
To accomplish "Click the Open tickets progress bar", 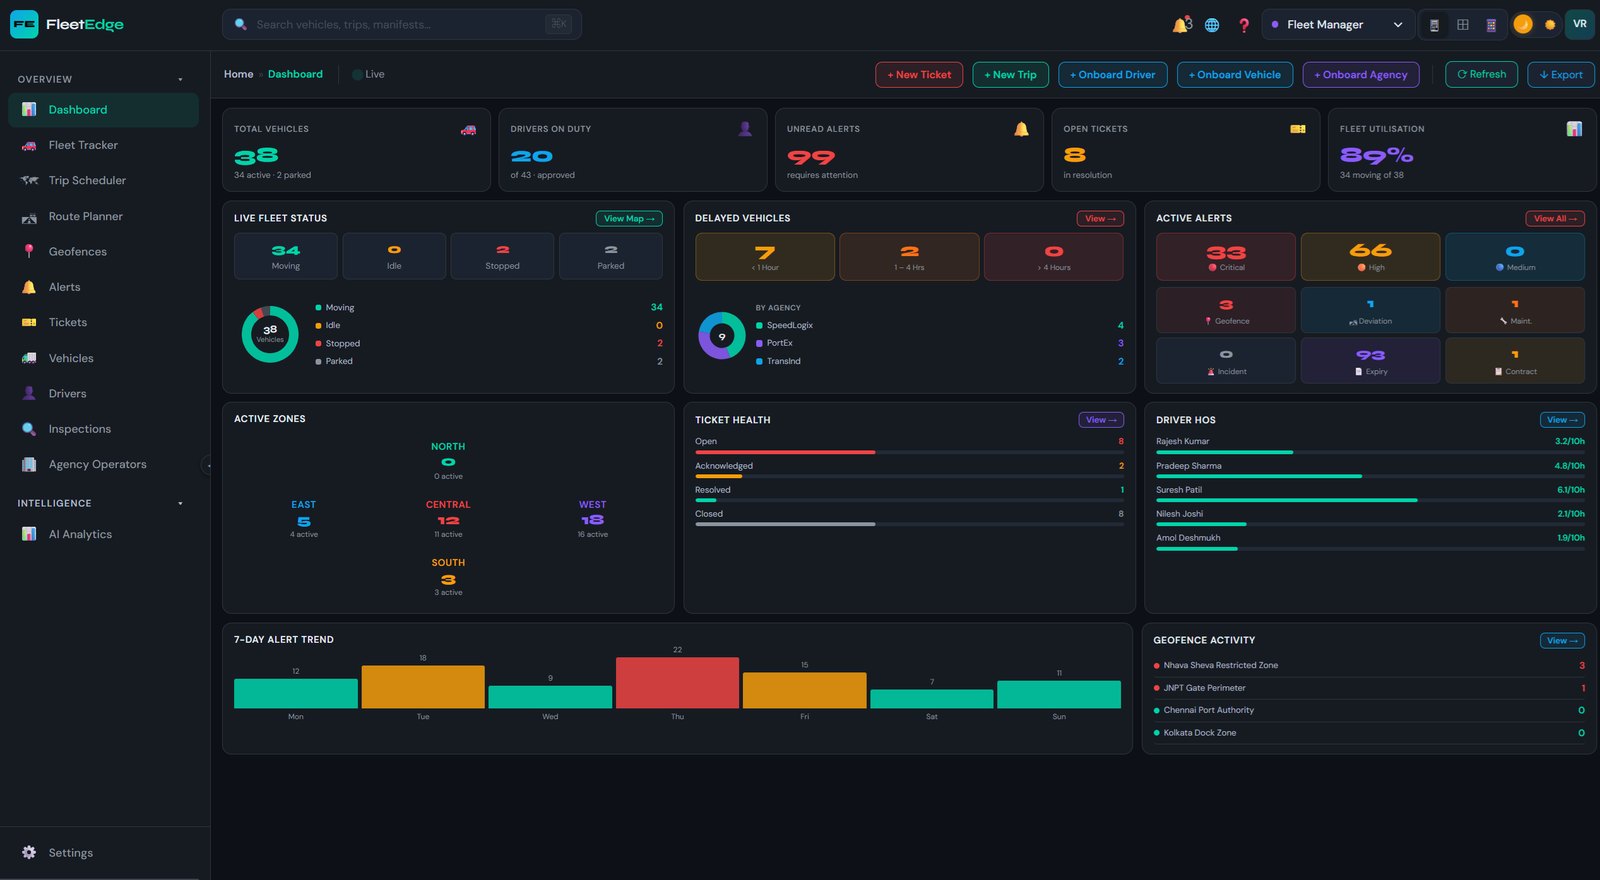I will [x=909, y=452].
